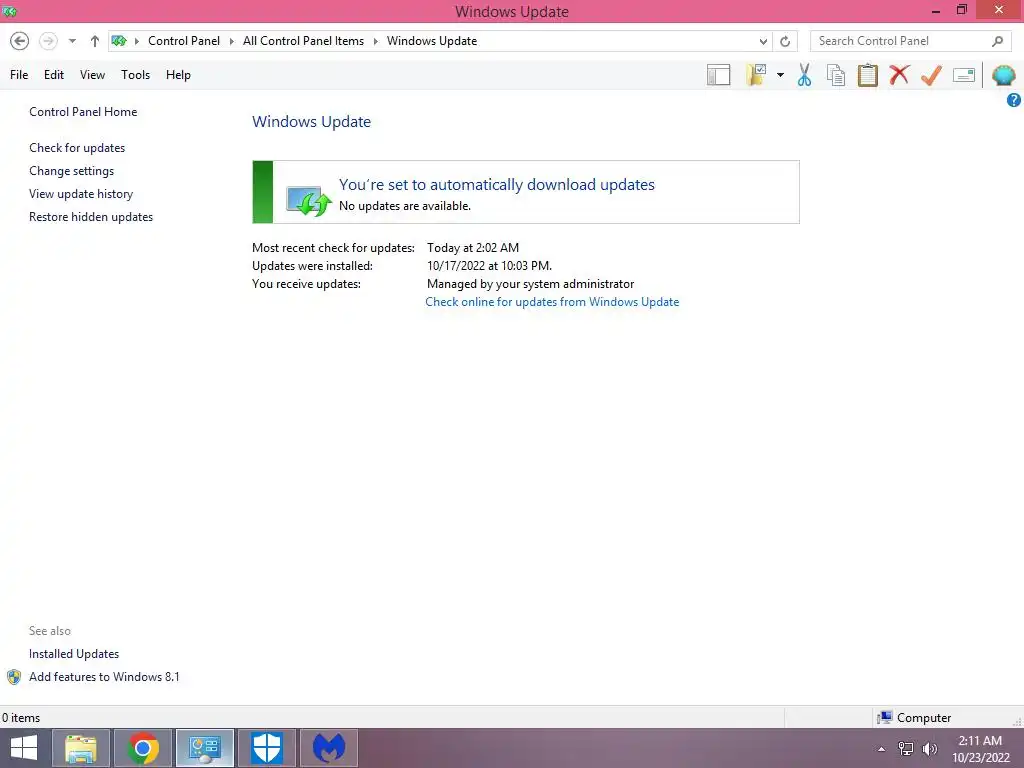Open View update history
The width and height of the screenshot is (1024, 768).
click(81, 194)
